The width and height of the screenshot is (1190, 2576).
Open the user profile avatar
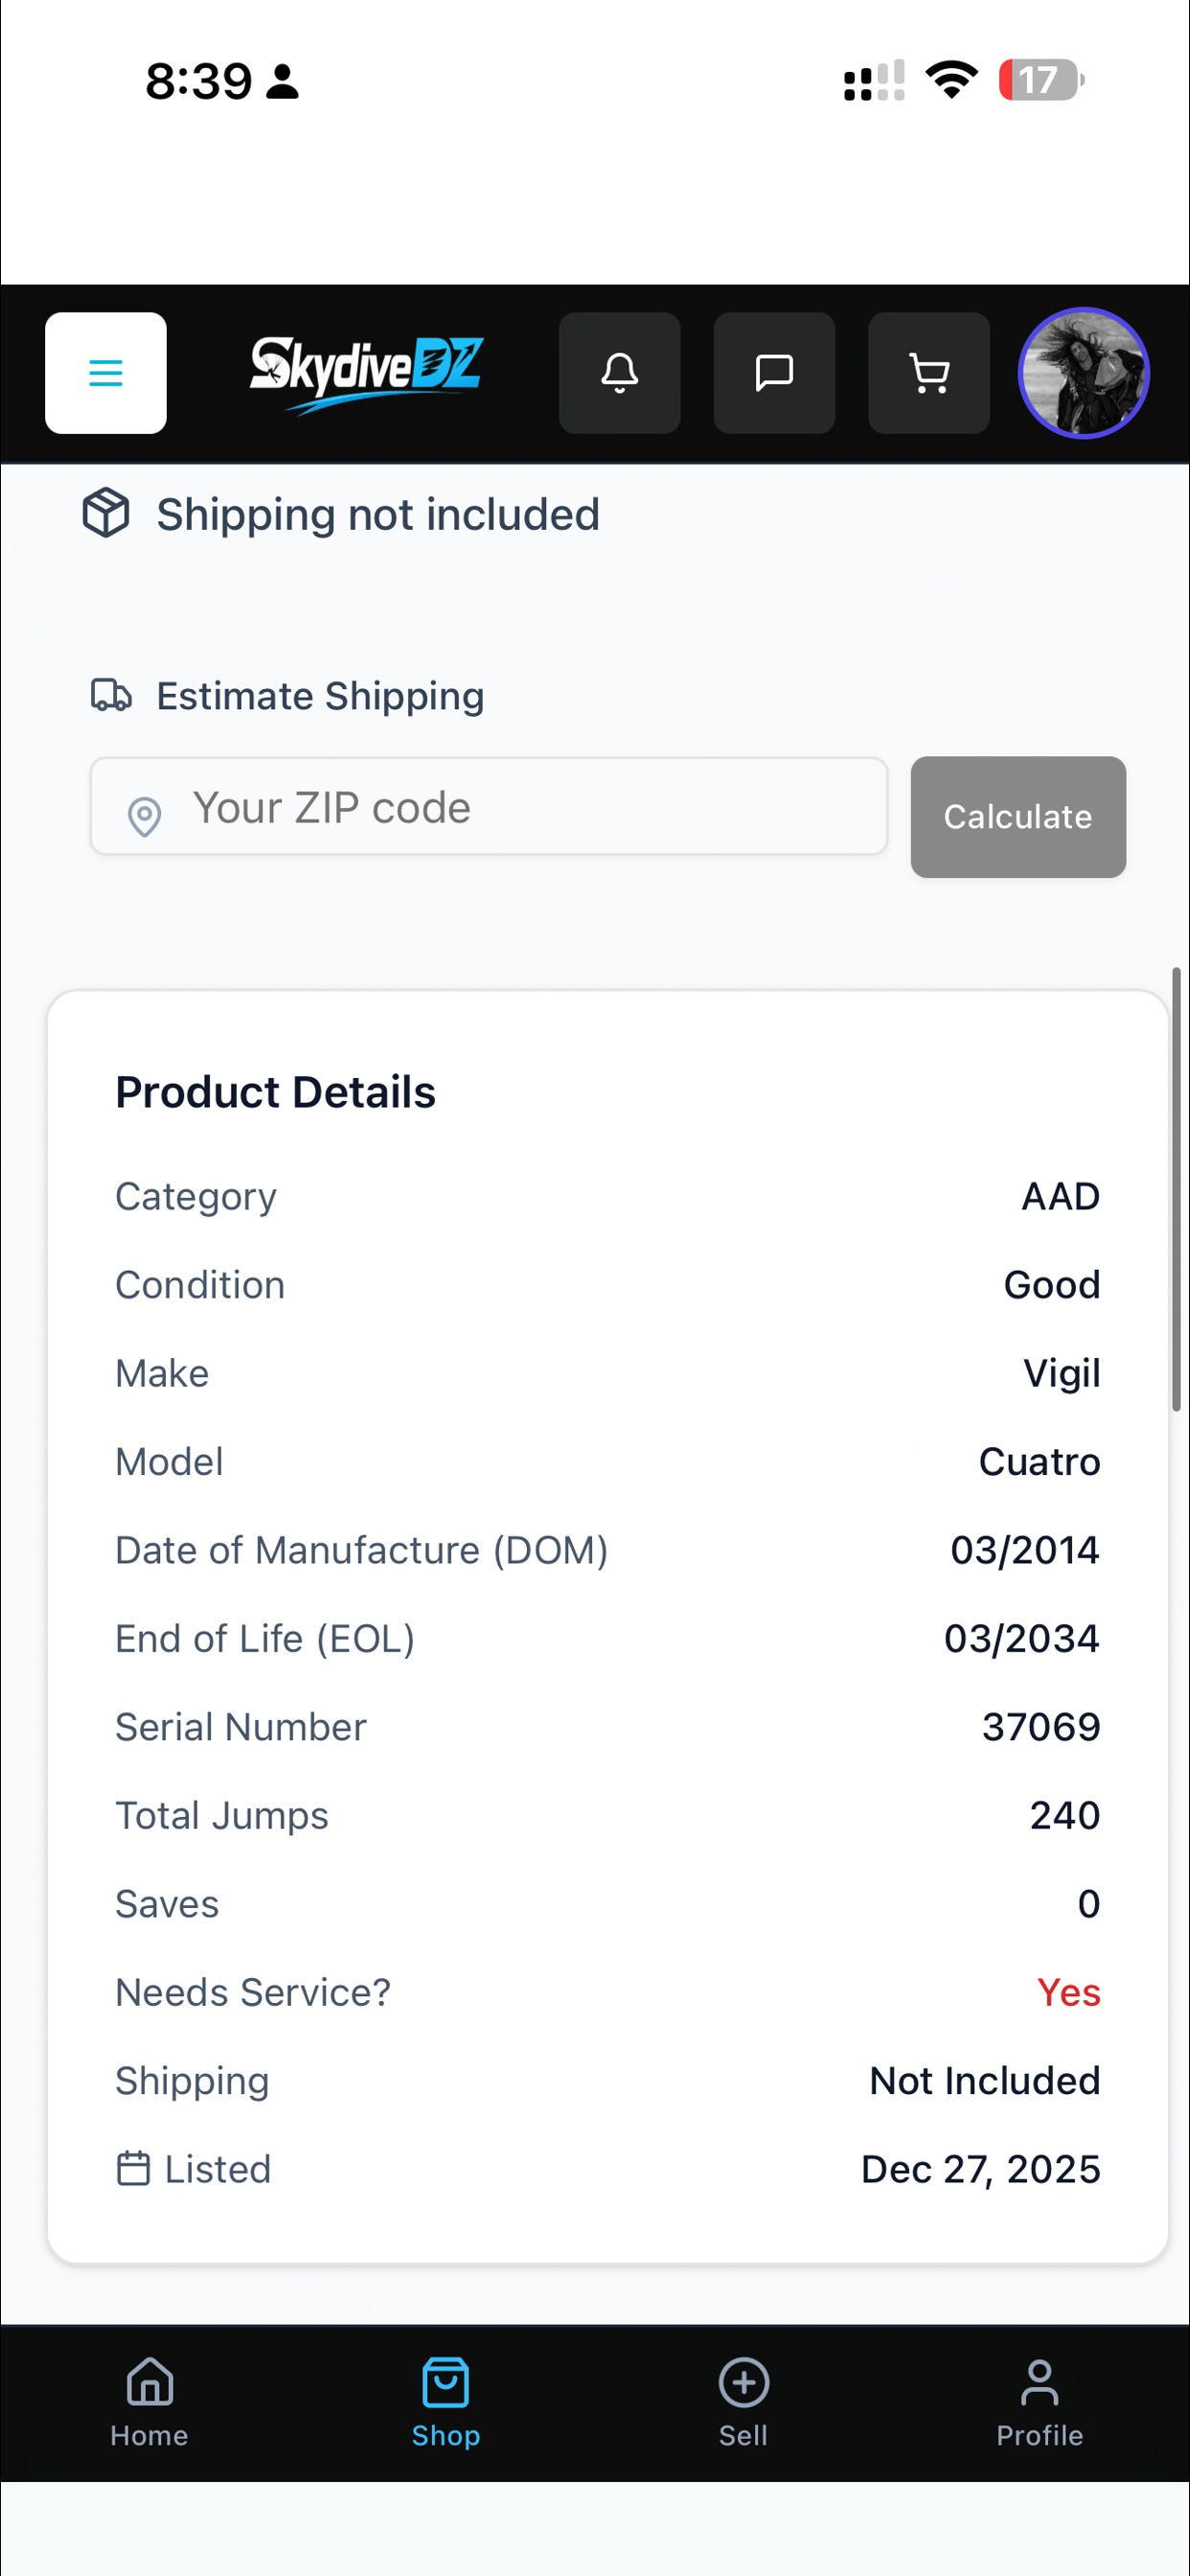pyautogui.click(x=1084, y=373)
